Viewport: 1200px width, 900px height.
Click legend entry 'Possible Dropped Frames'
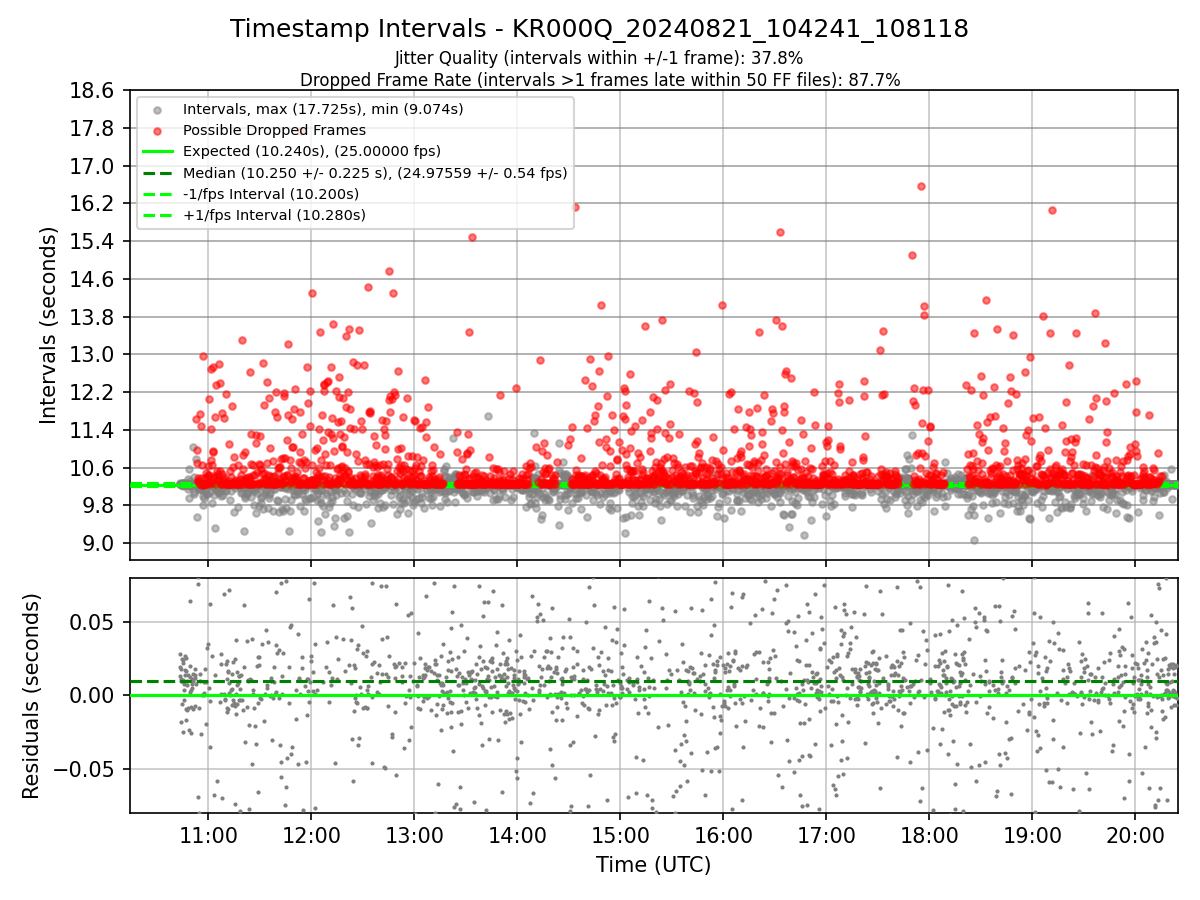(x=274, y=130)
